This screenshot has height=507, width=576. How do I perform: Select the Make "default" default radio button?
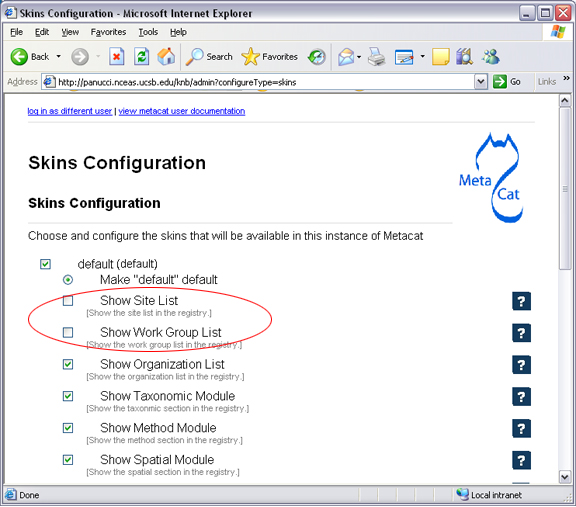tap(68, 280)
